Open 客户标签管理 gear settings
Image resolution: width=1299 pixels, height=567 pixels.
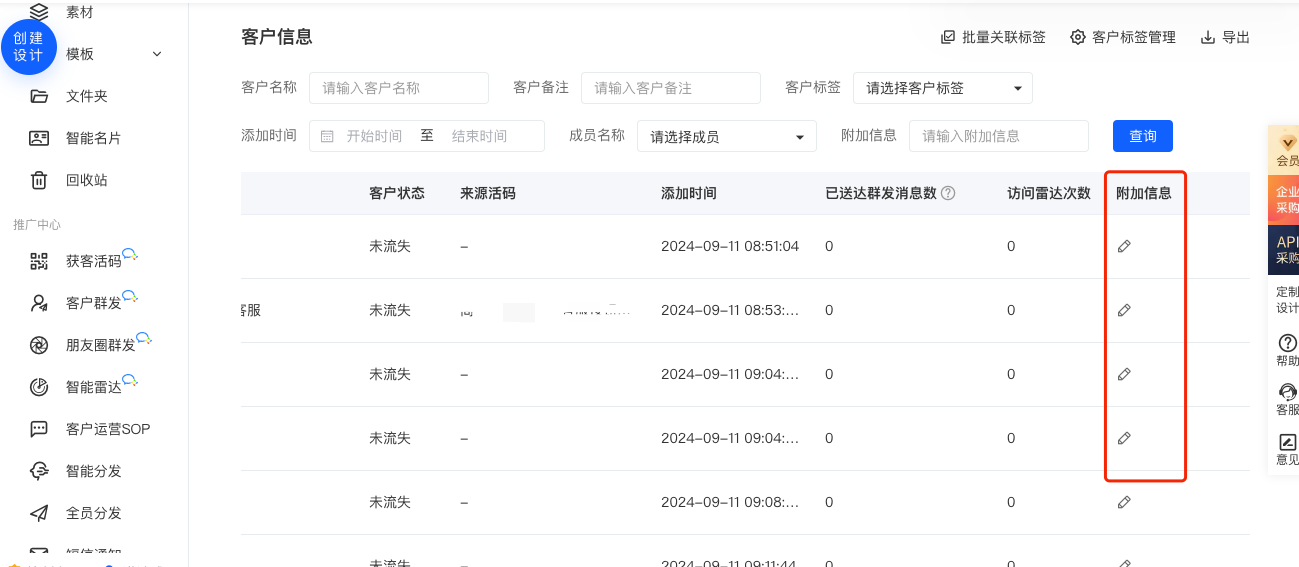(x=1077, y=37)
